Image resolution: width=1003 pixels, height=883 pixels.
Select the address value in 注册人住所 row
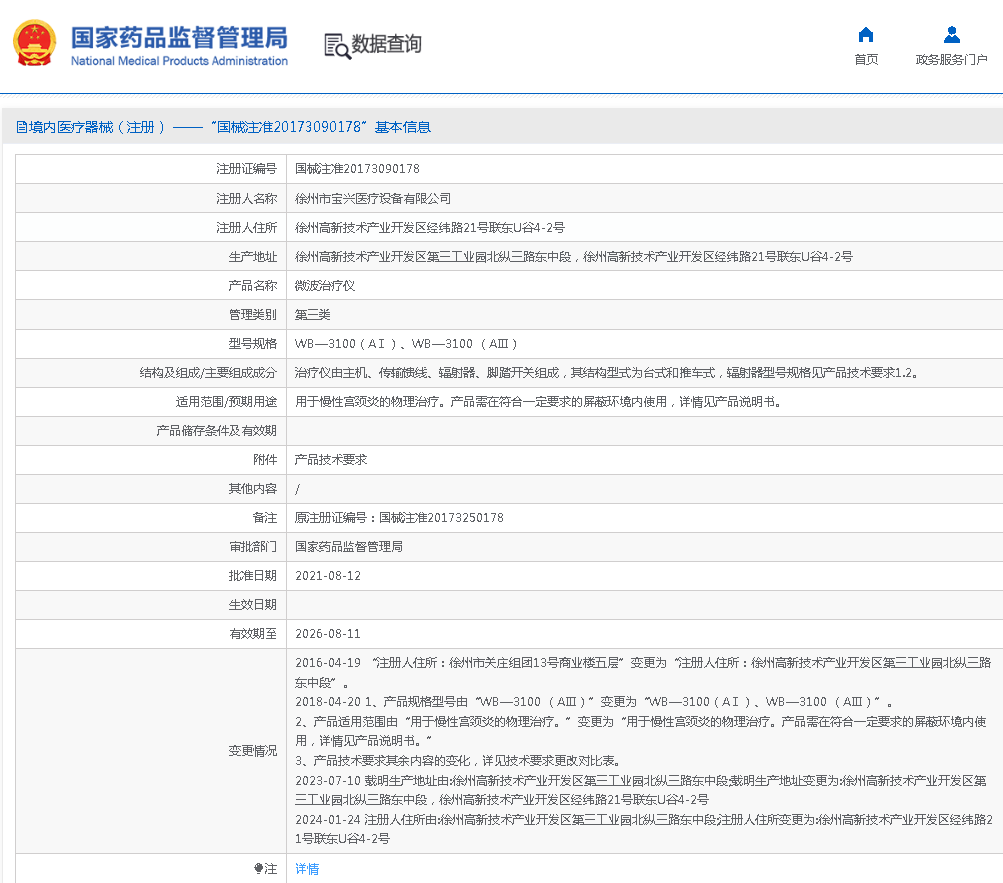point(430,227)
